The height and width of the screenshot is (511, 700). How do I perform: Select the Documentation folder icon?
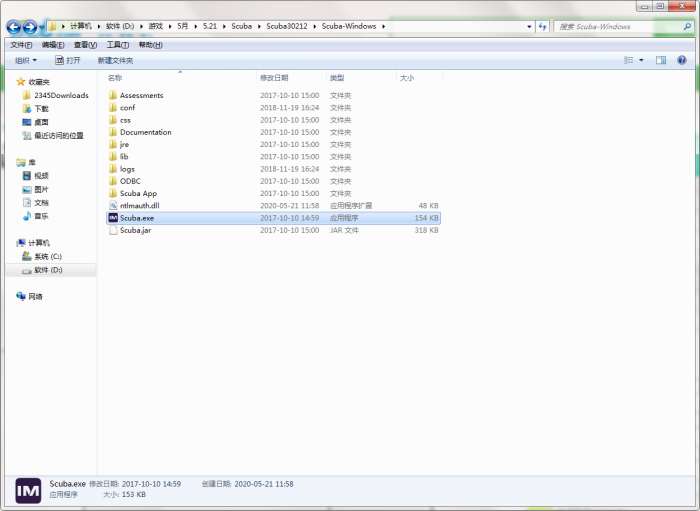(x=113, y=132)
